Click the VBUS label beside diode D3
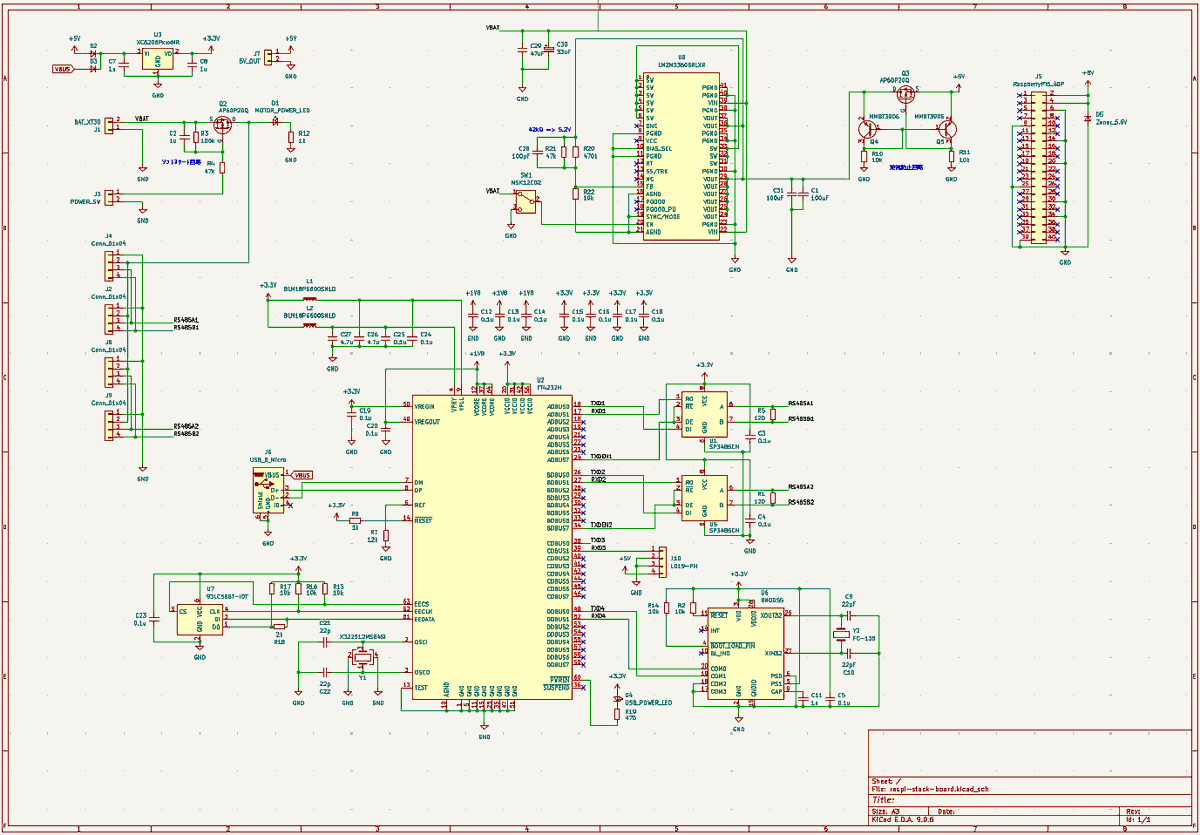Image resolution: width=1200 pixels, height=835 pixels. point(63,69)
